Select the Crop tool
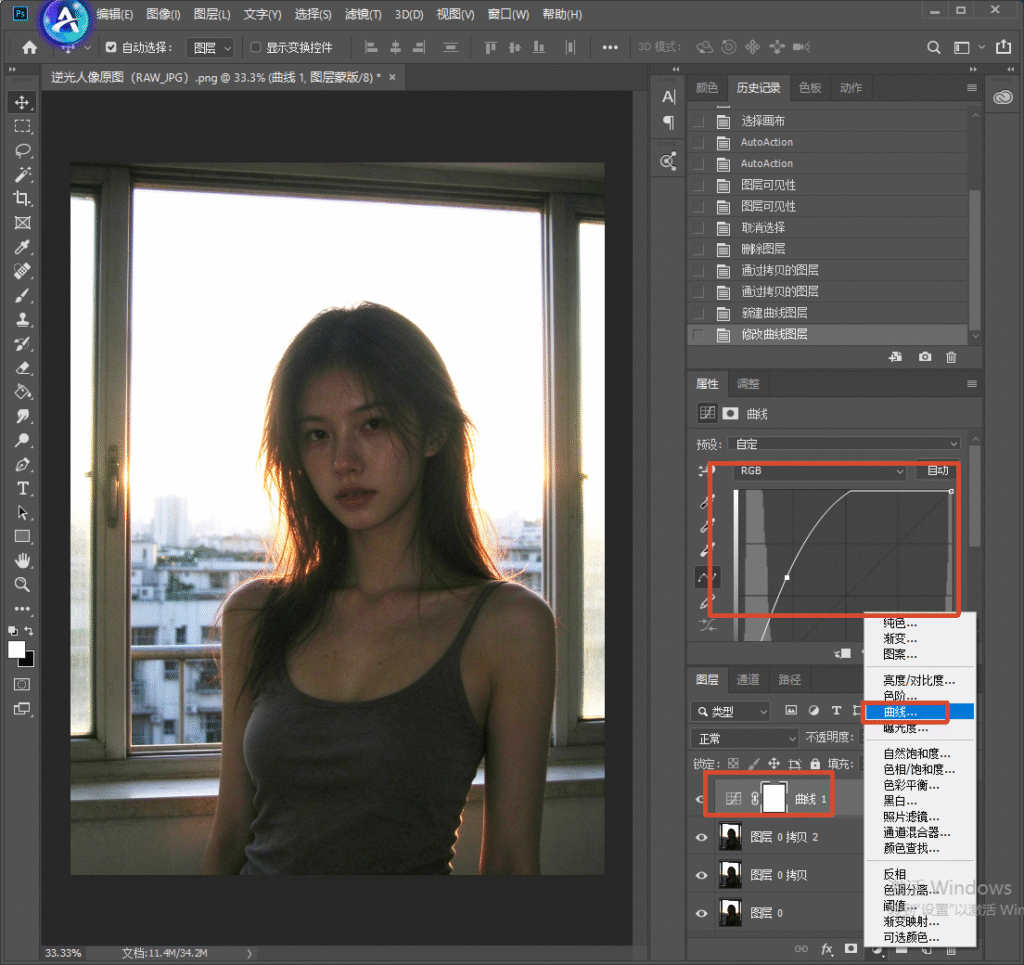This screenshot has width=1024, height=965. tap(22, 198)
